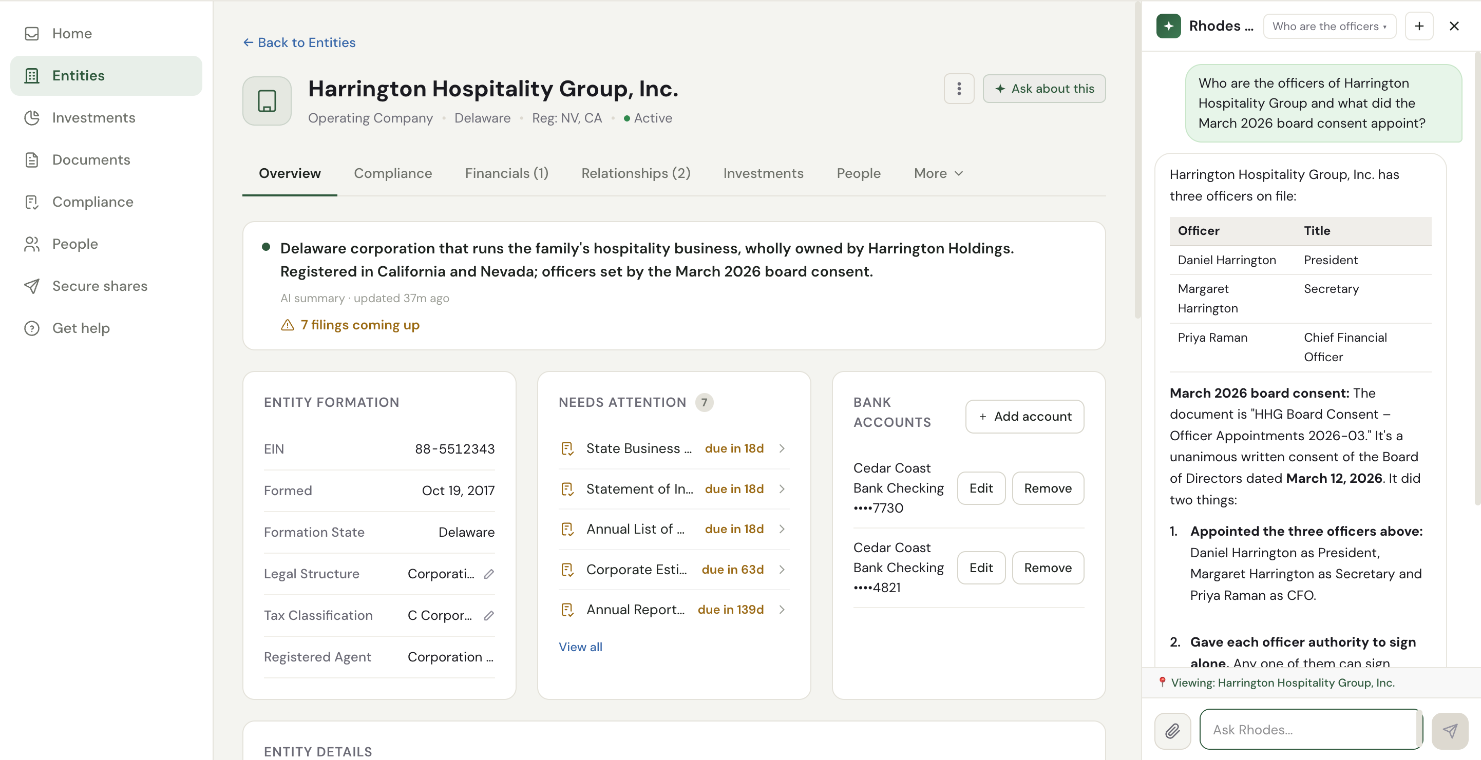Open the chat history dropdown 'Who are the officers'
The height and width of the screenshot is (760, 1481).
click(x=1330, y=26)
